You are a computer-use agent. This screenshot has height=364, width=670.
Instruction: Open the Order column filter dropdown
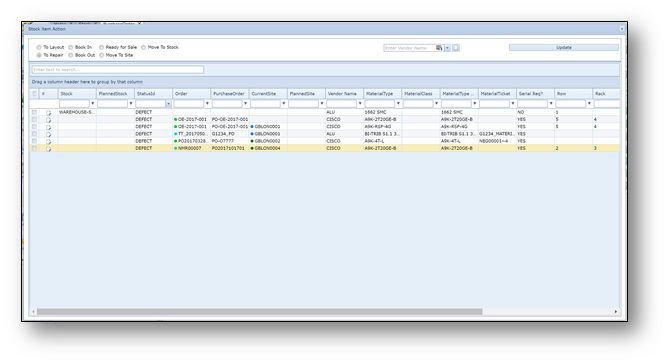pos(207,103)
